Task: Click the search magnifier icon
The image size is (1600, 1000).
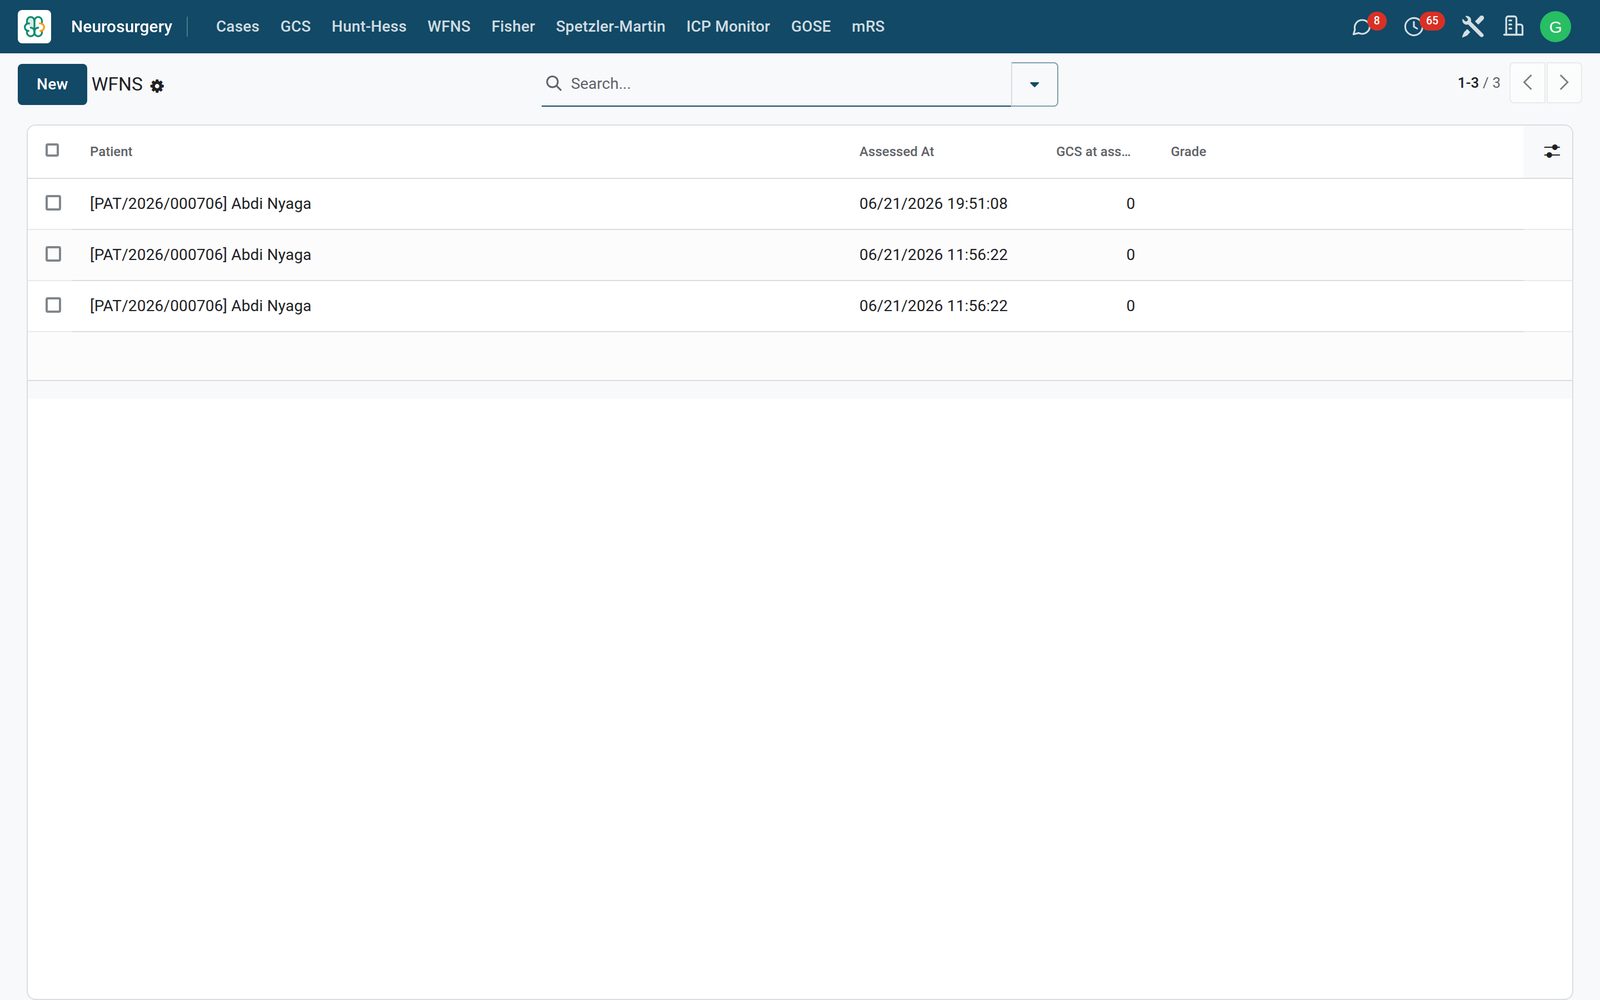Action: pos(553,83)
